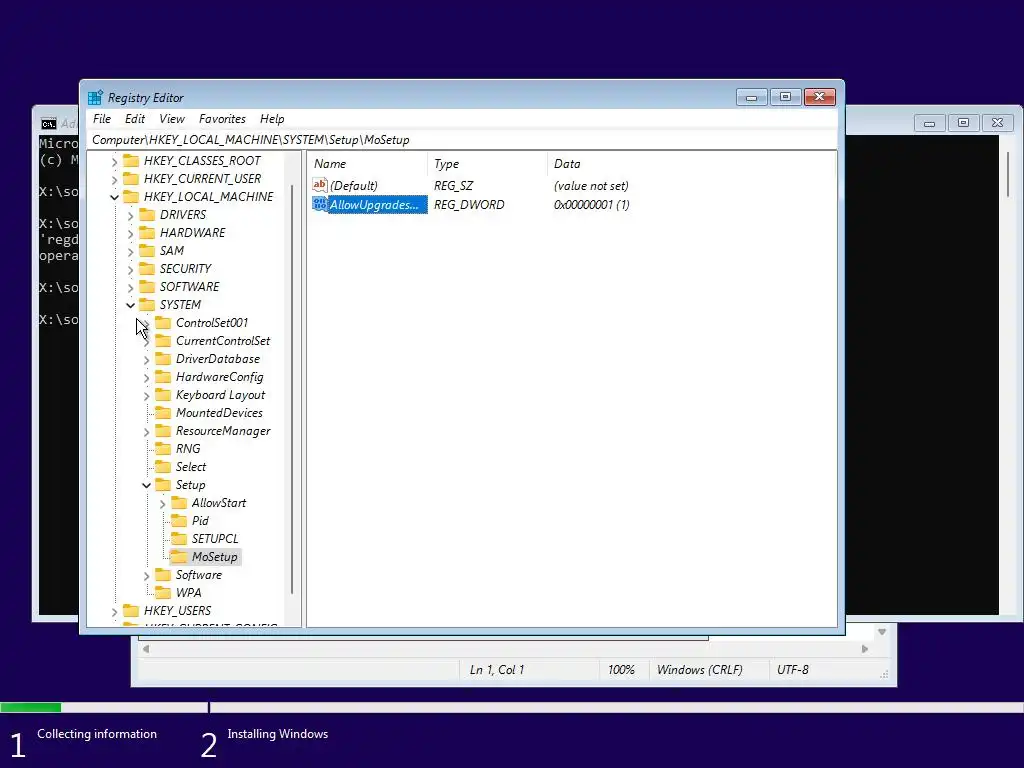1024x768 pixels.
Task: Select the AllowStart key label
Action: tap(219, 503)
